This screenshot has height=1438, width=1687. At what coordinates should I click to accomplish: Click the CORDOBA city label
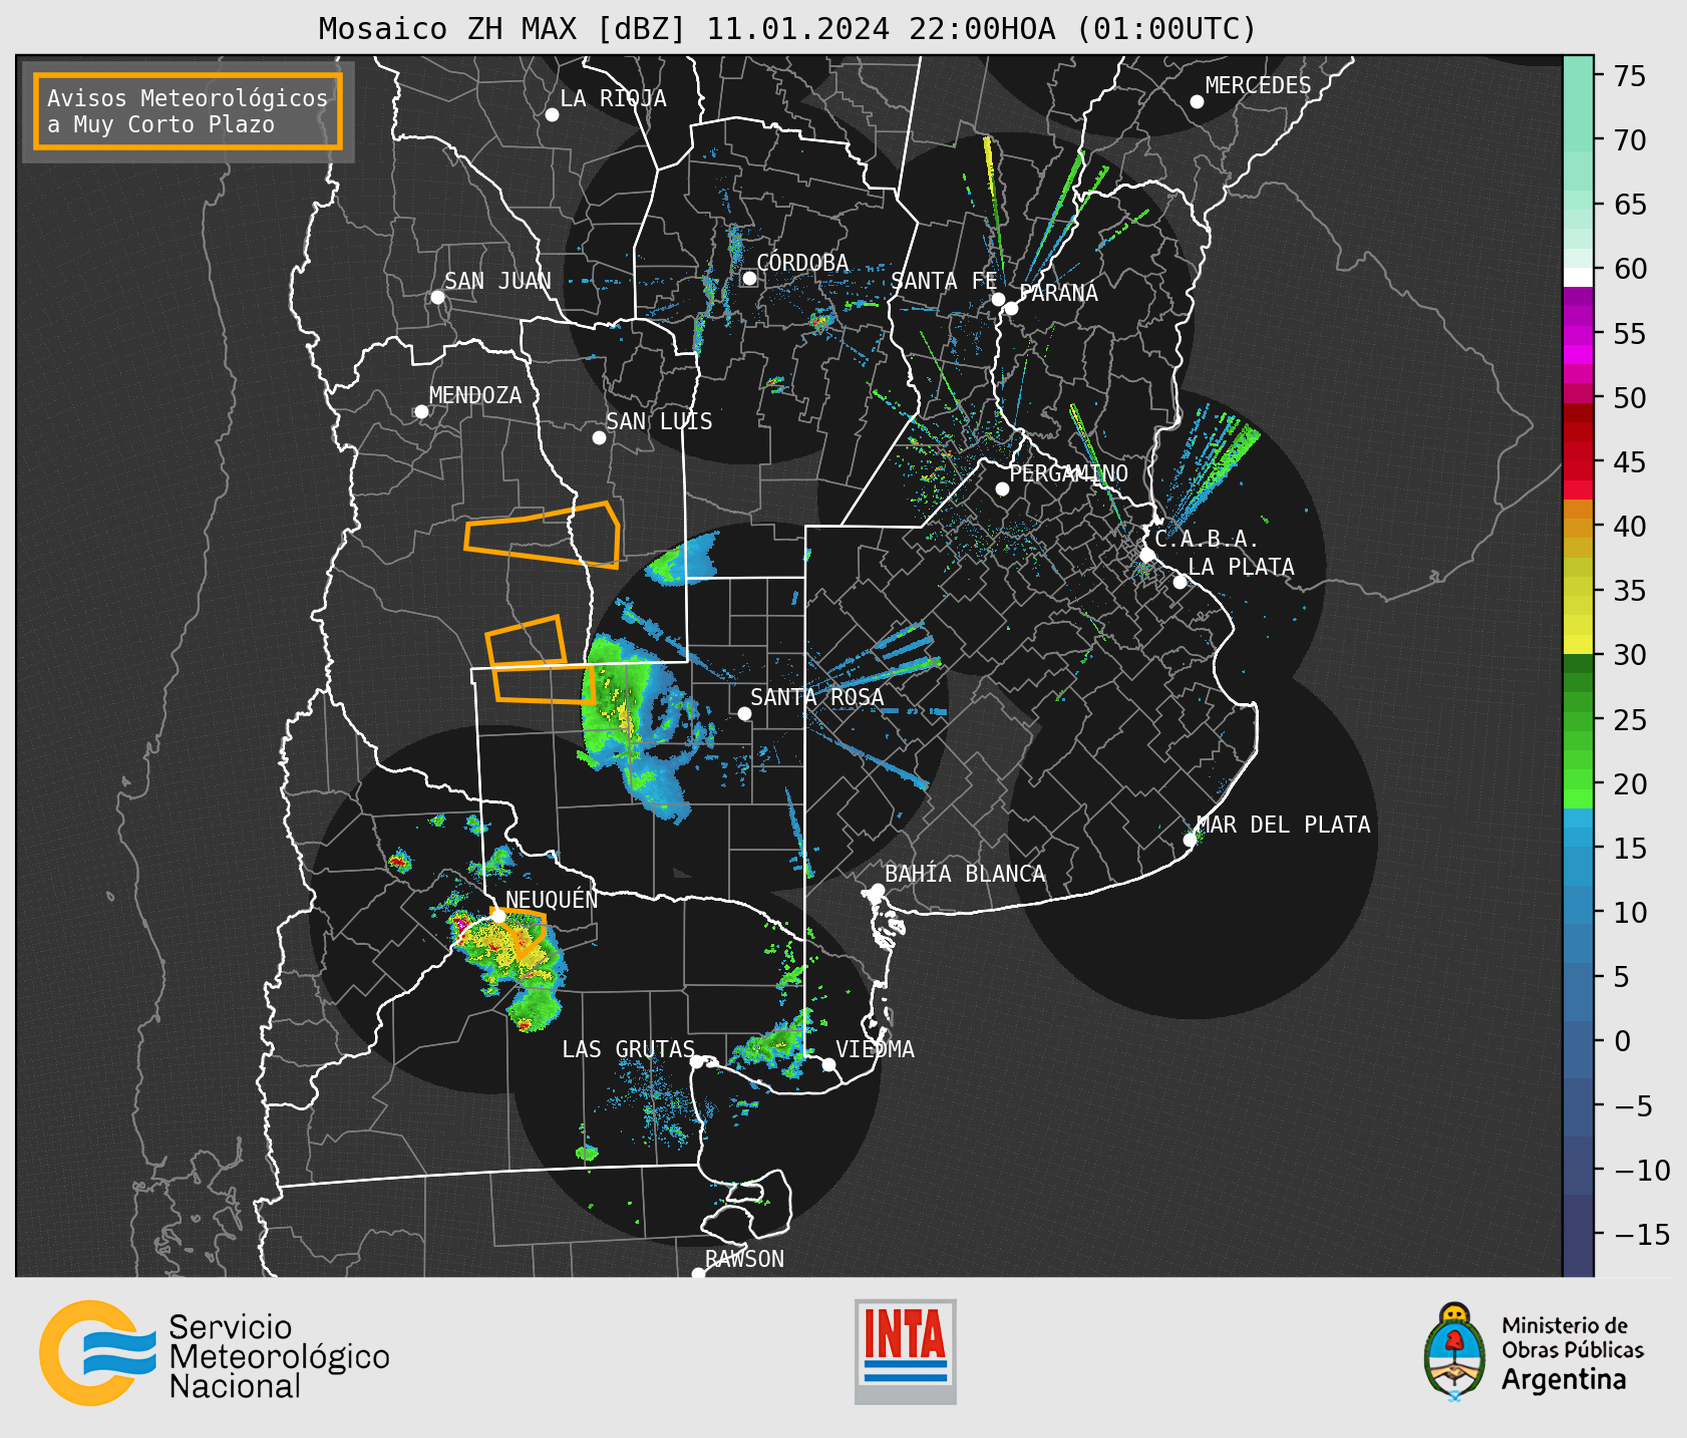pyautogui.click(x=802, y=263)
